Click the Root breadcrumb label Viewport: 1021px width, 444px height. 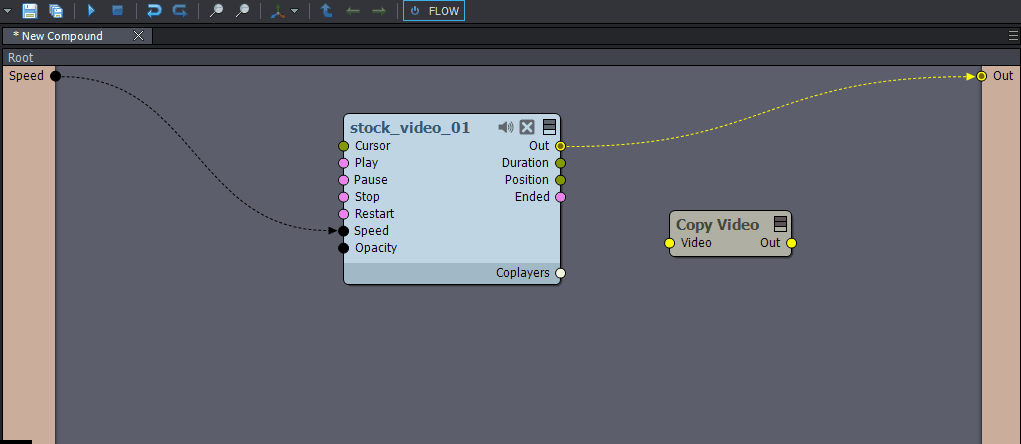tap(21, 57)
